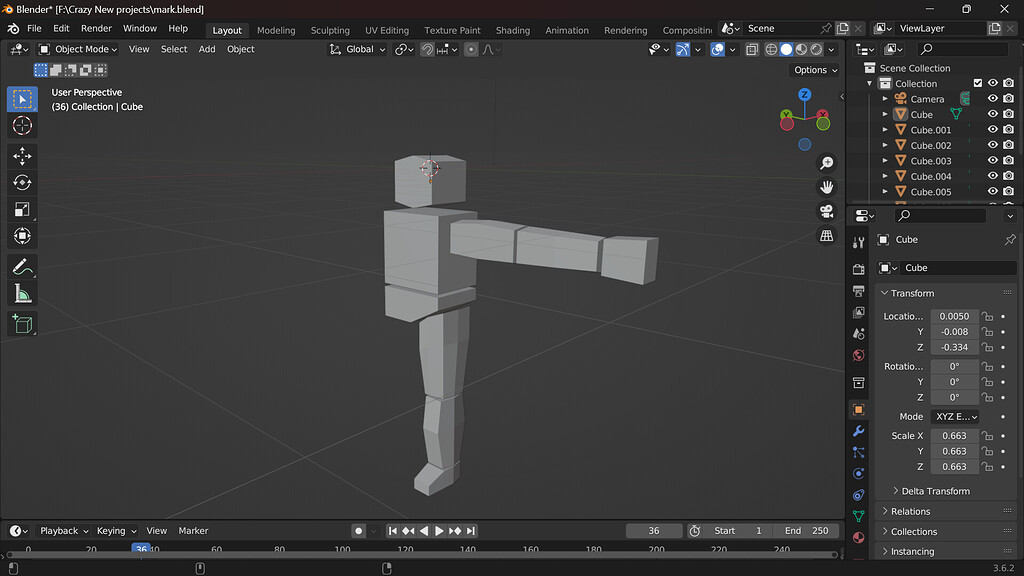The image size is (1024, 576).
Task: Select the Scale tool
Action: pyautogui.click(x=22, y=209)
